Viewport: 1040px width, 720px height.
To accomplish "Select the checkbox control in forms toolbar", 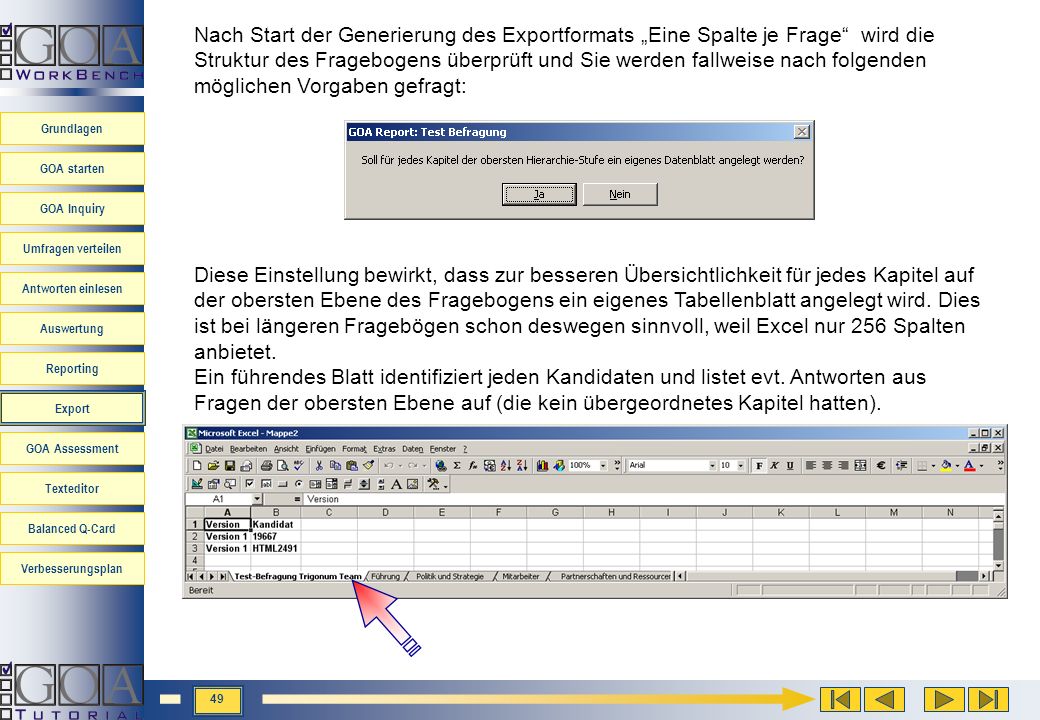I will 249,484.
